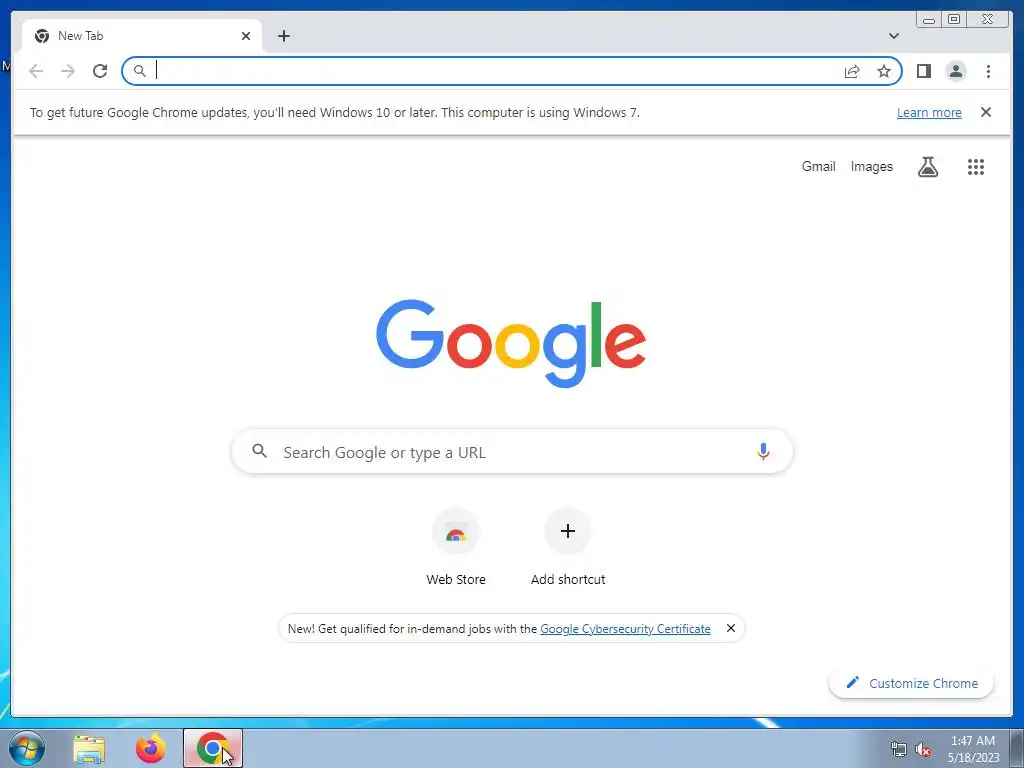Viewport: 1024px width, 768px height.
Task: Open Search Labs flask icon
Action: point(927,167)
